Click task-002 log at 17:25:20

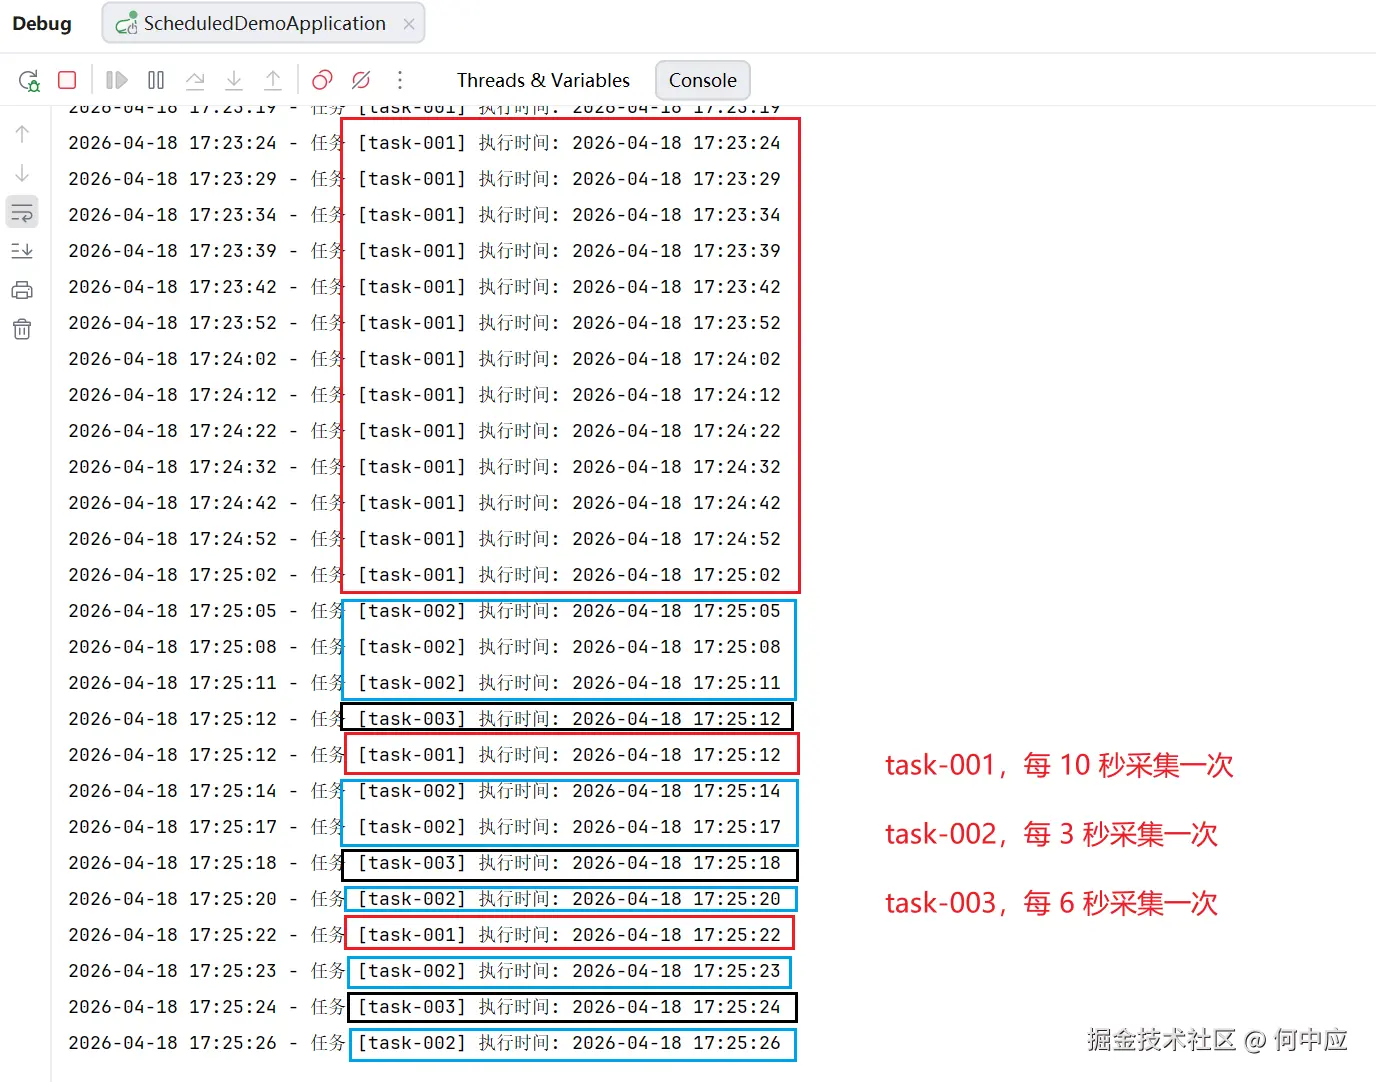point(424,899)
